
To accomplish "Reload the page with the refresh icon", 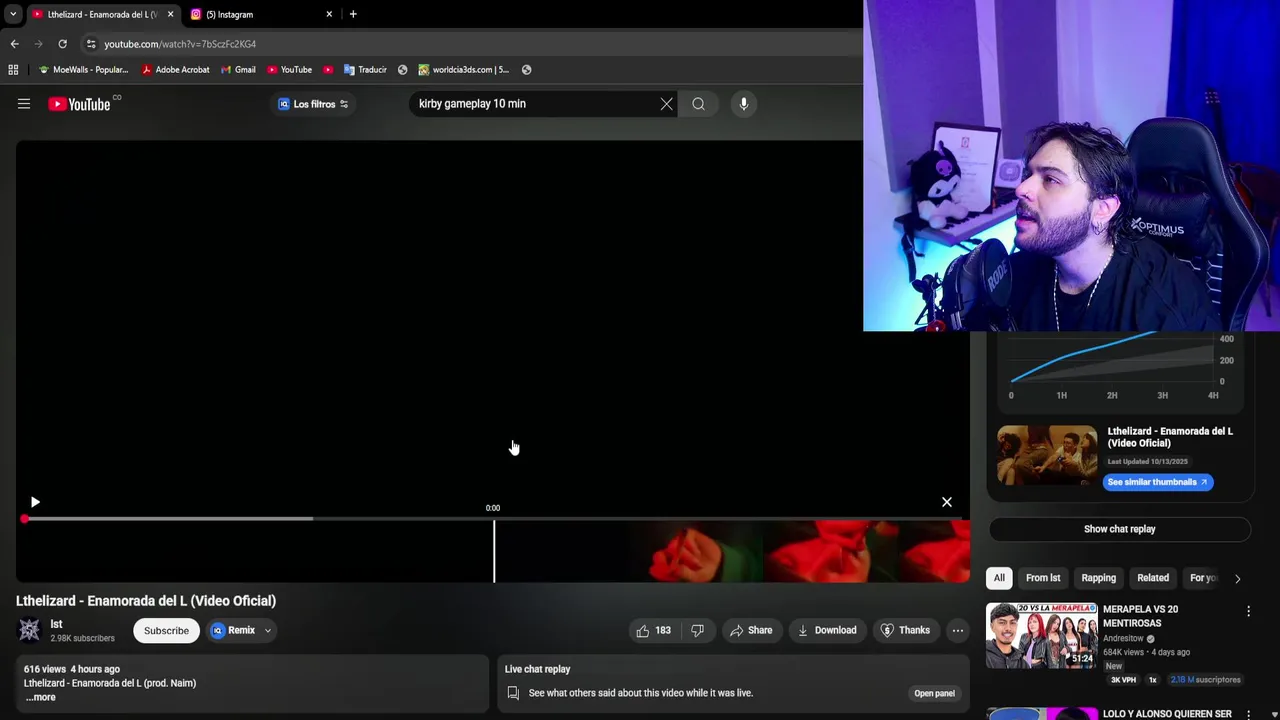I will [62, 44].
